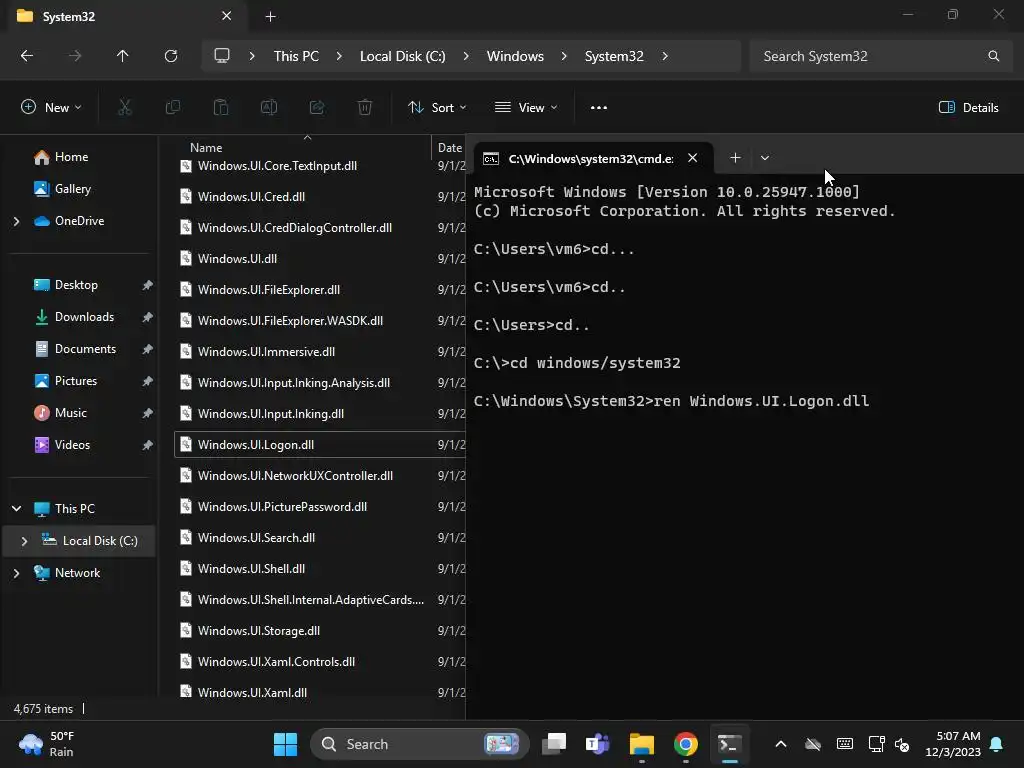Image resolution: width=1024 pixels, height=768 pixels.
Task: Open the Sort dropdown
Action: (x=437, y=107)
